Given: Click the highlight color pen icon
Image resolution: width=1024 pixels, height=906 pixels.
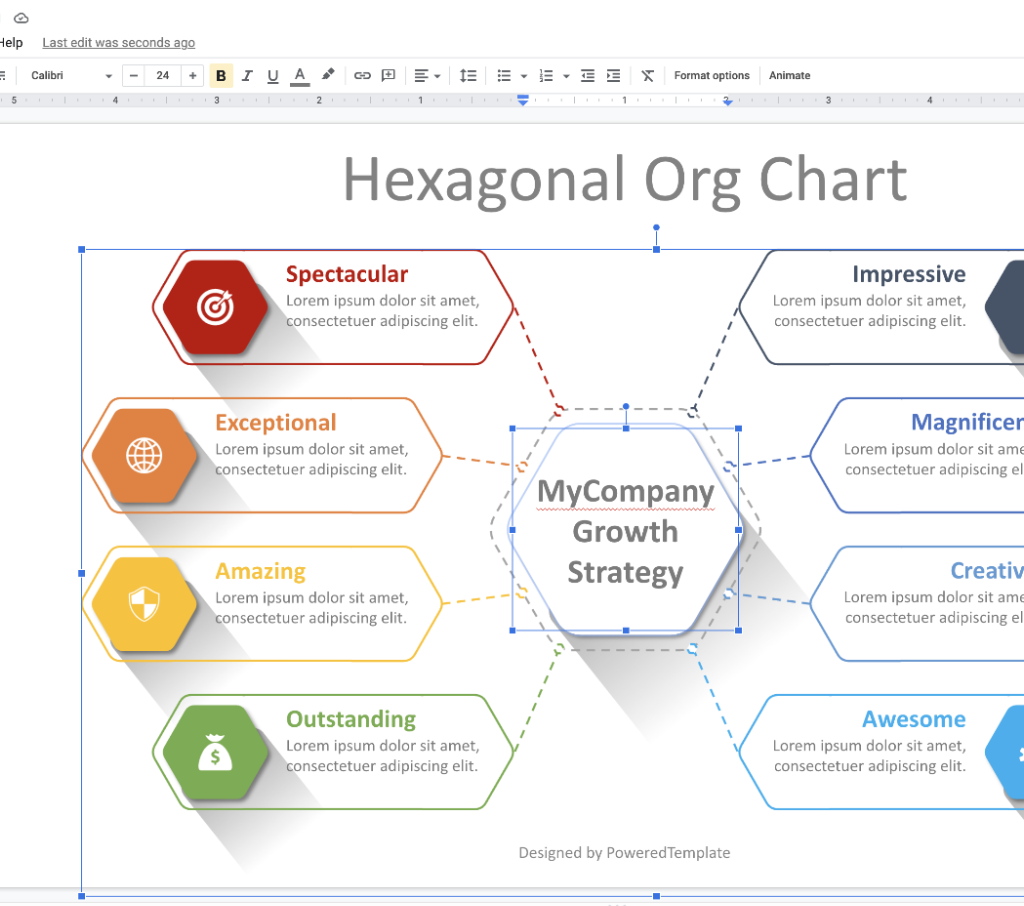Looking at the screenshot, I should point(328,76).
